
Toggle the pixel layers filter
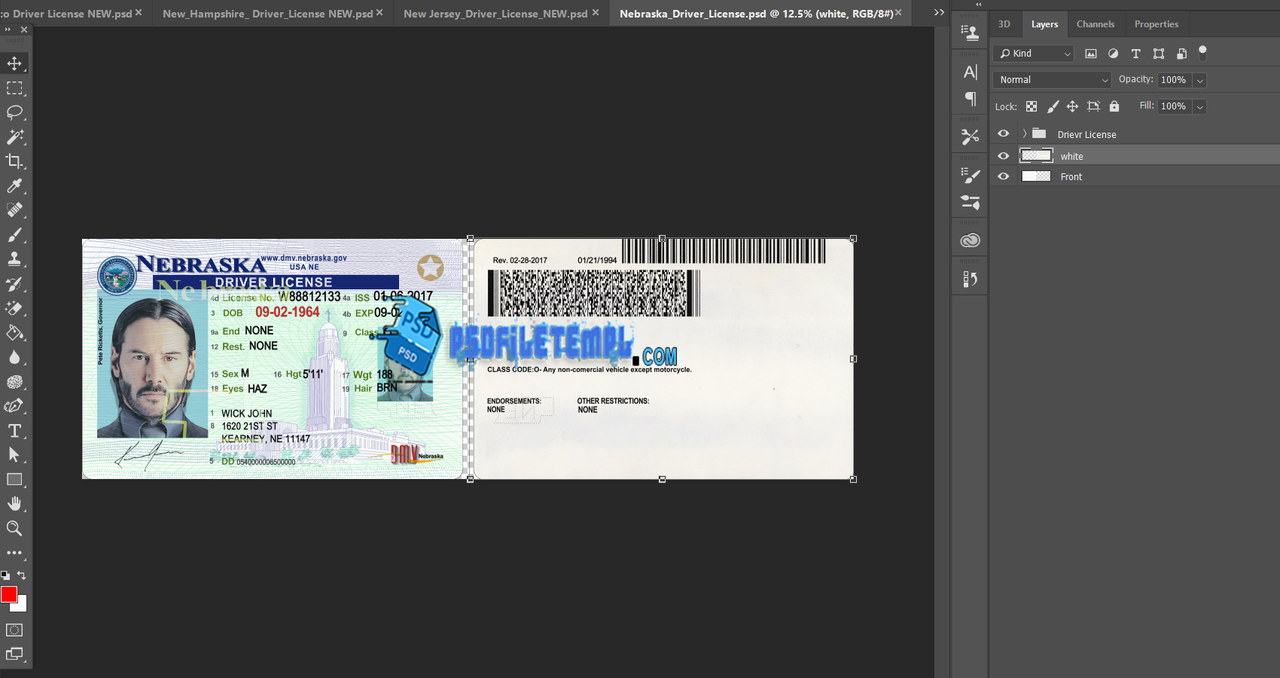tap(1091, 54)
